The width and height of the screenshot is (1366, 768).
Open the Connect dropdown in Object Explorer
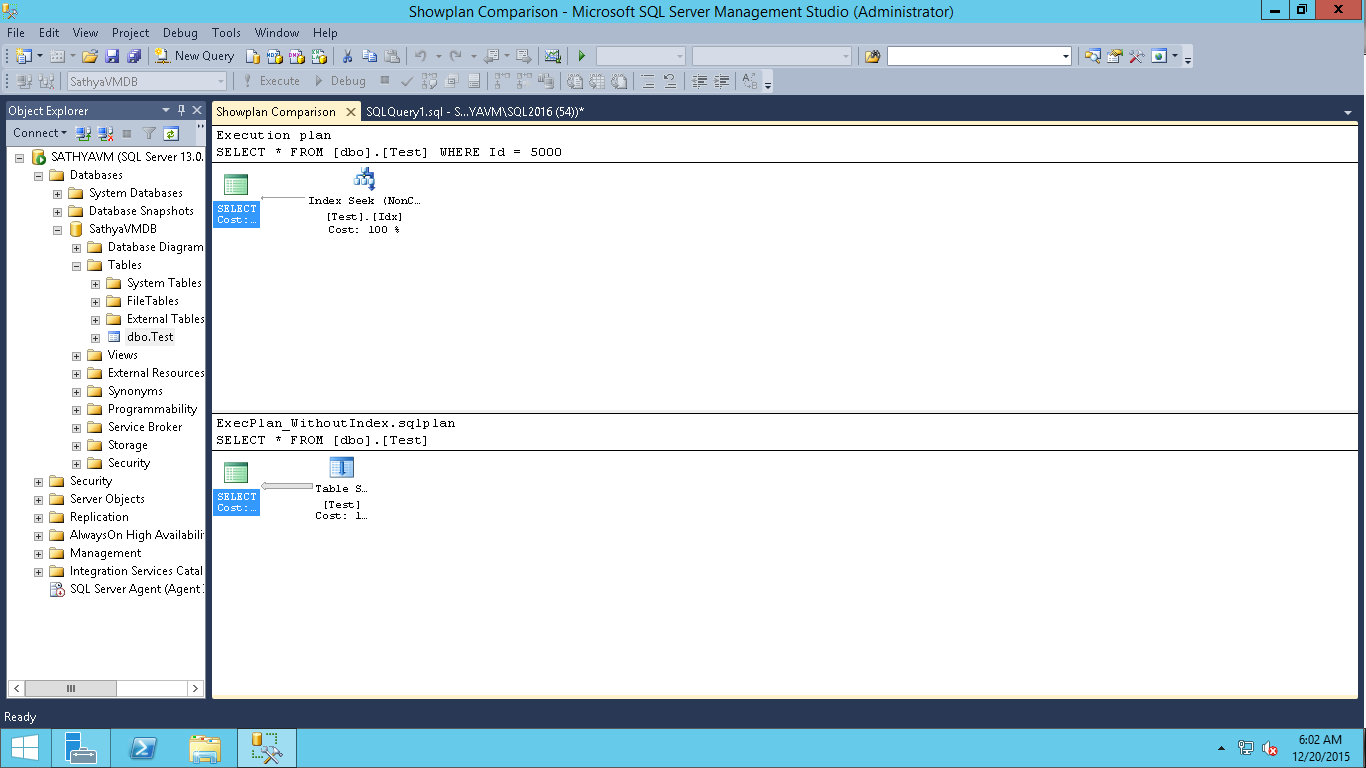40,133
